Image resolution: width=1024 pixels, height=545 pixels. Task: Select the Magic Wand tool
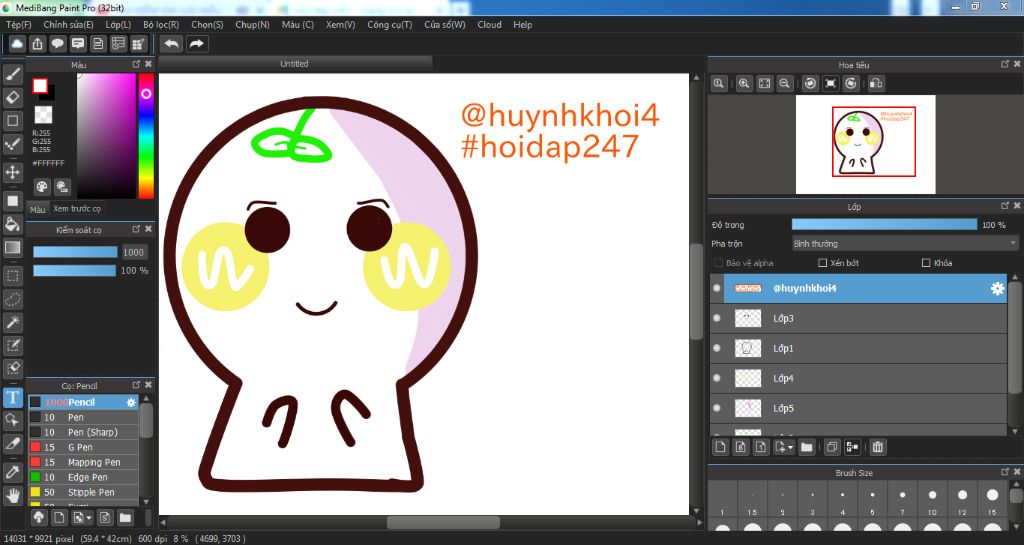(12, 322)
